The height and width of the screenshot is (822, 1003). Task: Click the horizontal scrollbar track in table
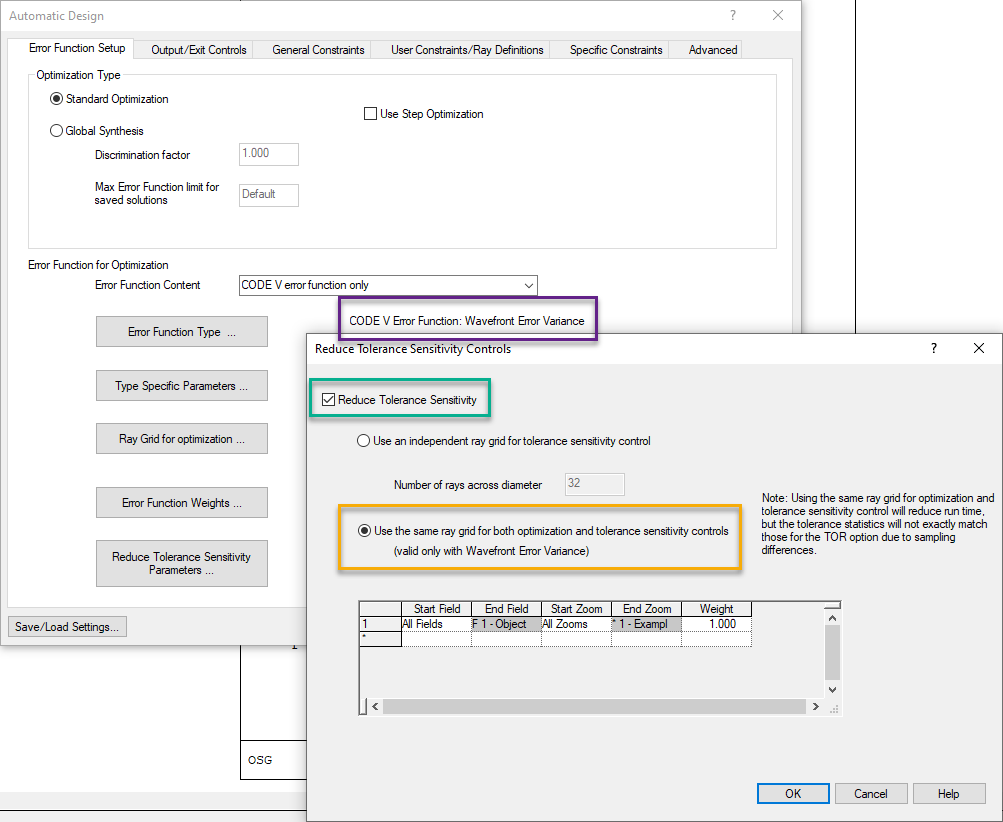pyautogui.click(x=595, y=706)
